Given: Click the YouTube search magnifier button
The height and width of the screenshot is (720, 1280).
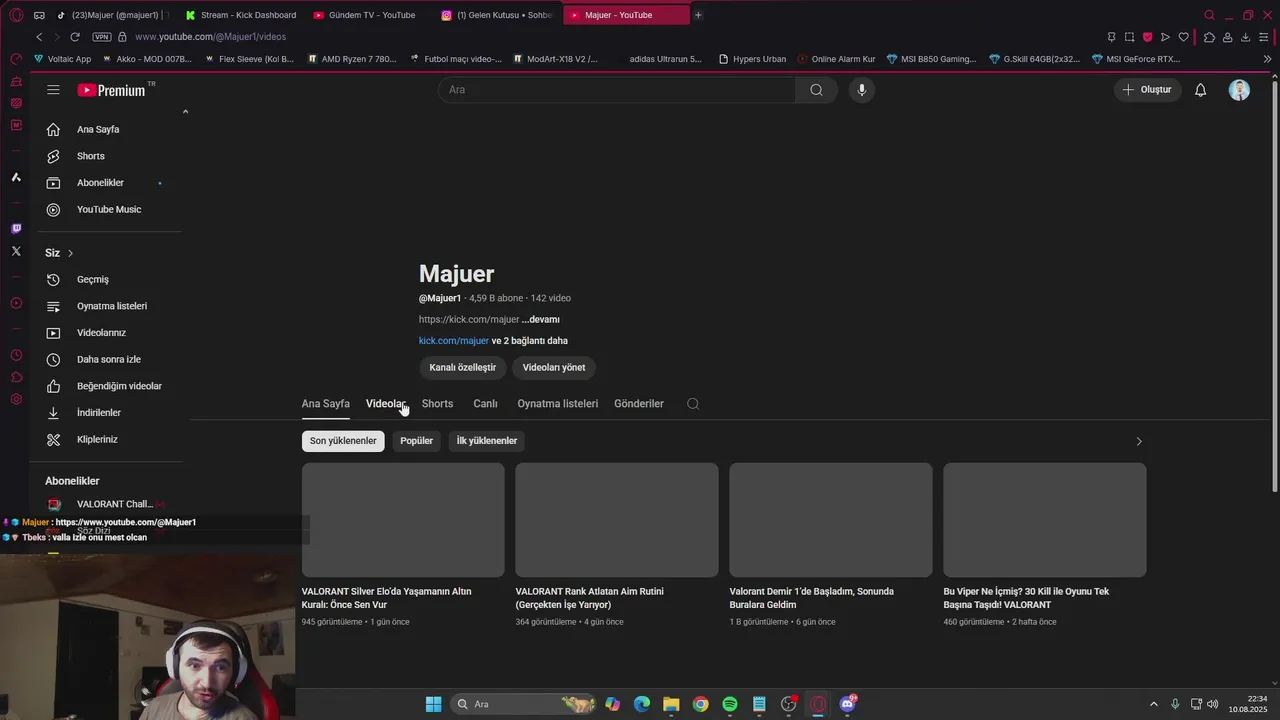Looking at the screenshot, I should coord(816,90).
